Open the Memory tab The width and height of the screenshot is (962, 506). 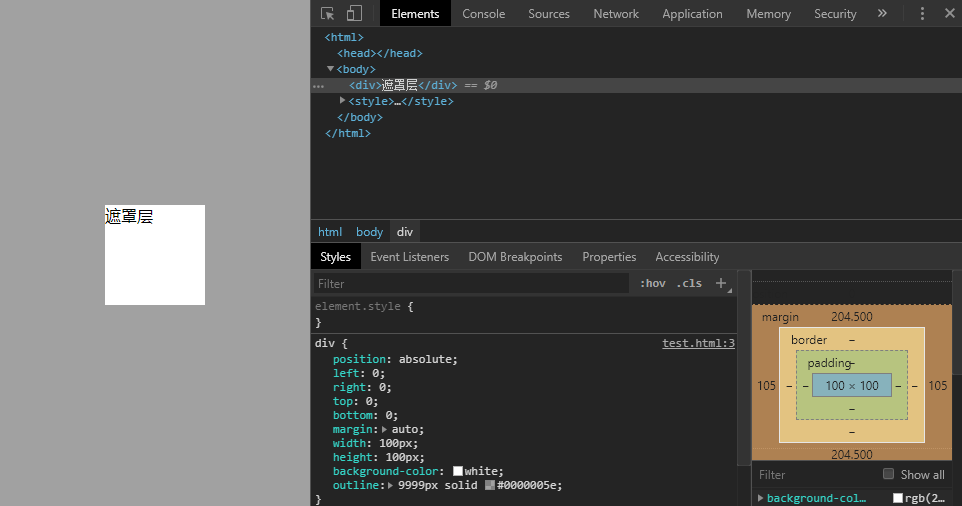point(768,13)
